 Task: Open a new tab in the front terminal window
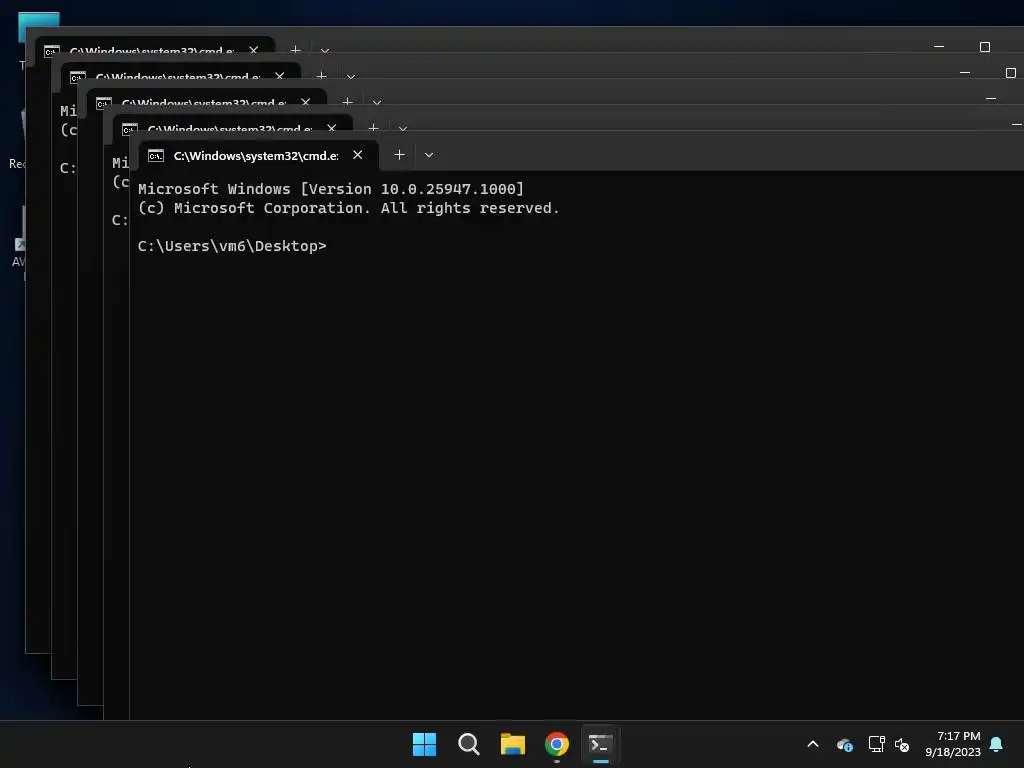[400, 155]
